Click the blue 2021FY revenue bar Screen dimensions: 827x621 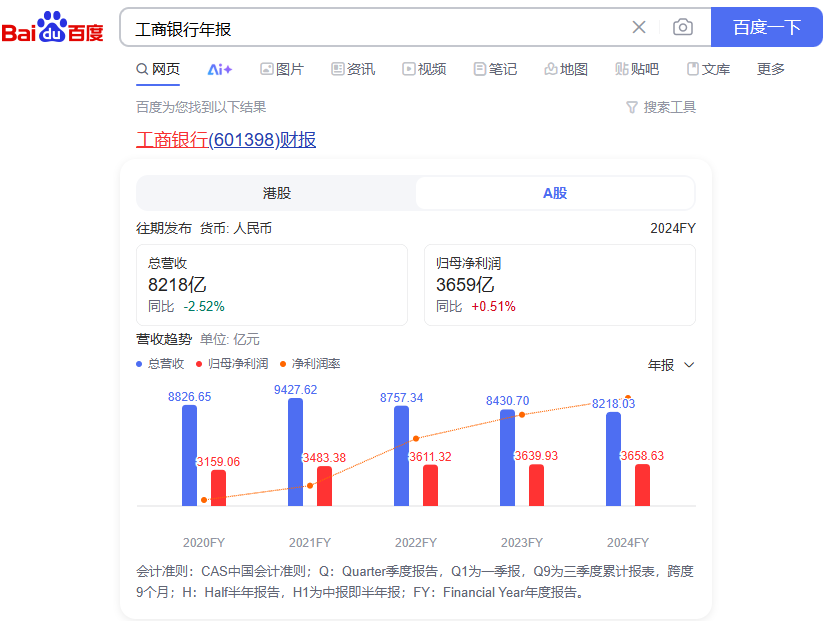[295, 452]
